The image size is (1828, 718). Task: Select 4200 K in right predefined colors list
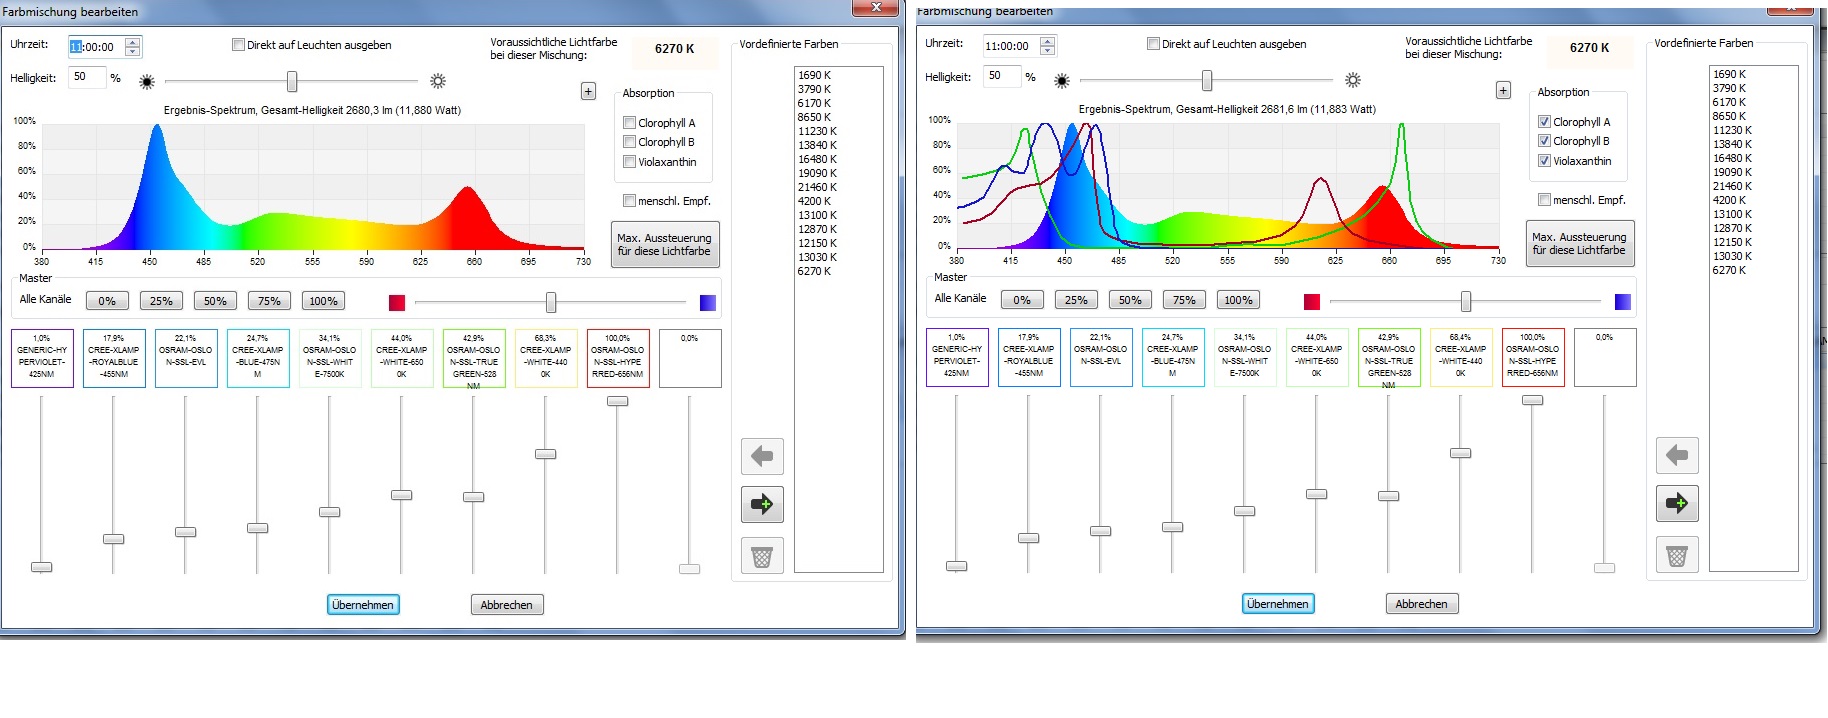point(1728,200)
